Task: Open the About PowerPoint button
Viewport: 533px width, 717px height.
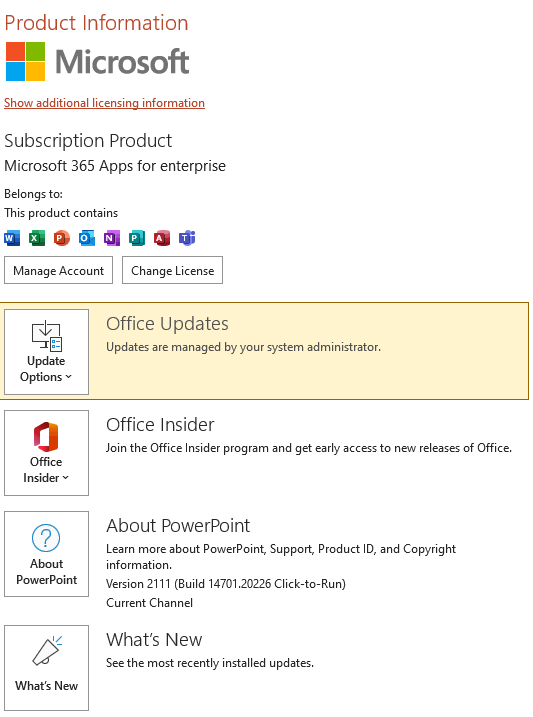Action: 46,554
